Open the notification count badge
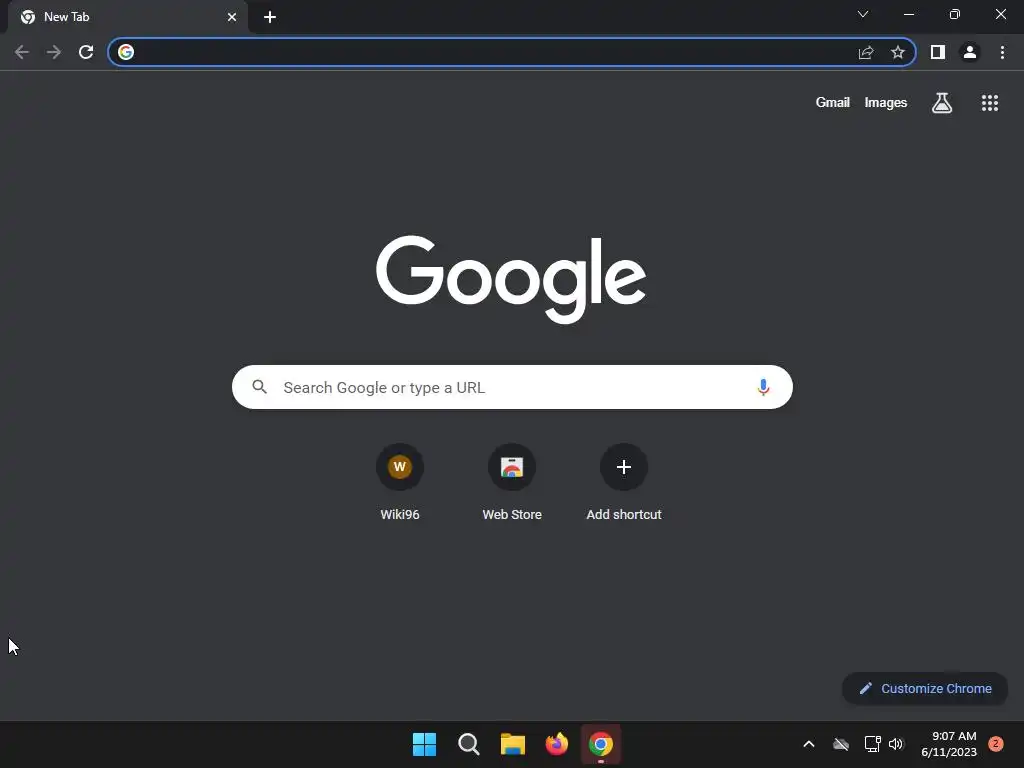1024x768 pixels. pyautogui.click(x=996, y=744)
